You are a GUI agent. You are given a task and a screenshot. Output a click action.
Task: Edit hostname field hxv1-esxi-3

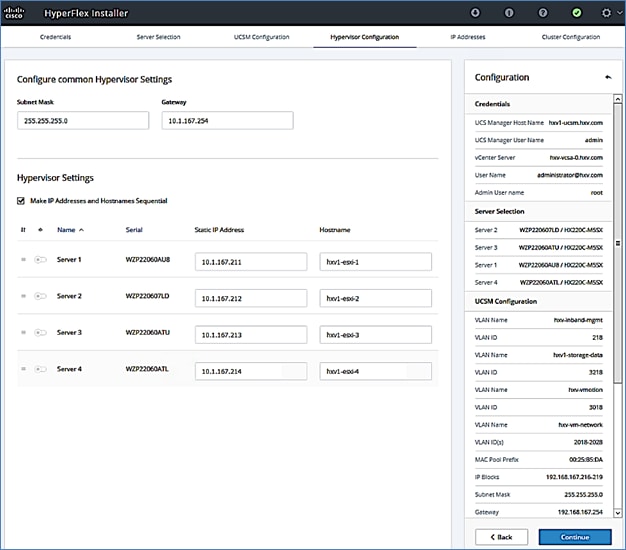(x=376, y=334)
